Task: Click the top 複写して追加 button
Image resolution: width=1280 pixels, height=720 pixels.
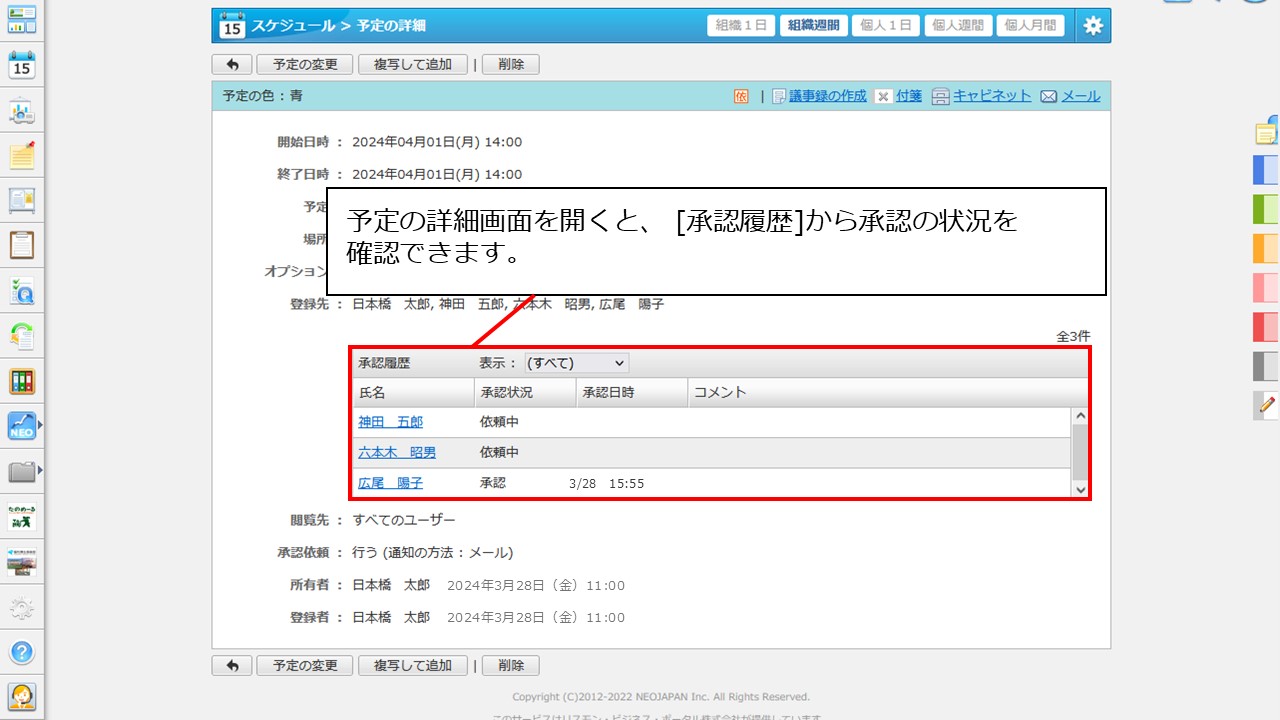Action: [413, 64]
